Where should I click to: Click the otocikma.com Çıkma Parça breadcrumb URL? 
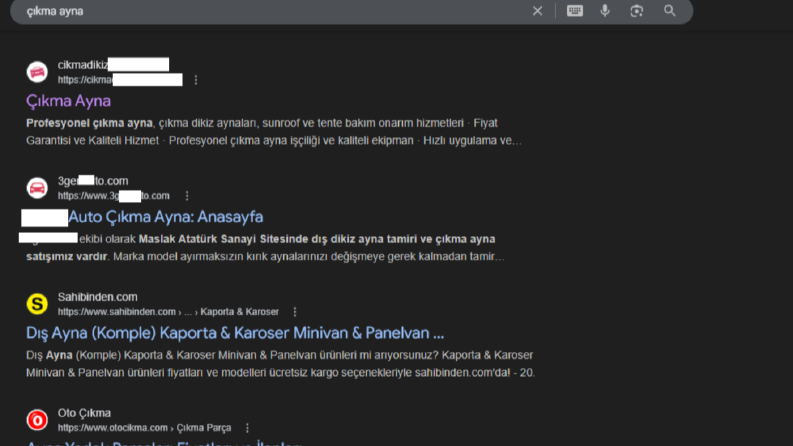click(x=145, y=428)
